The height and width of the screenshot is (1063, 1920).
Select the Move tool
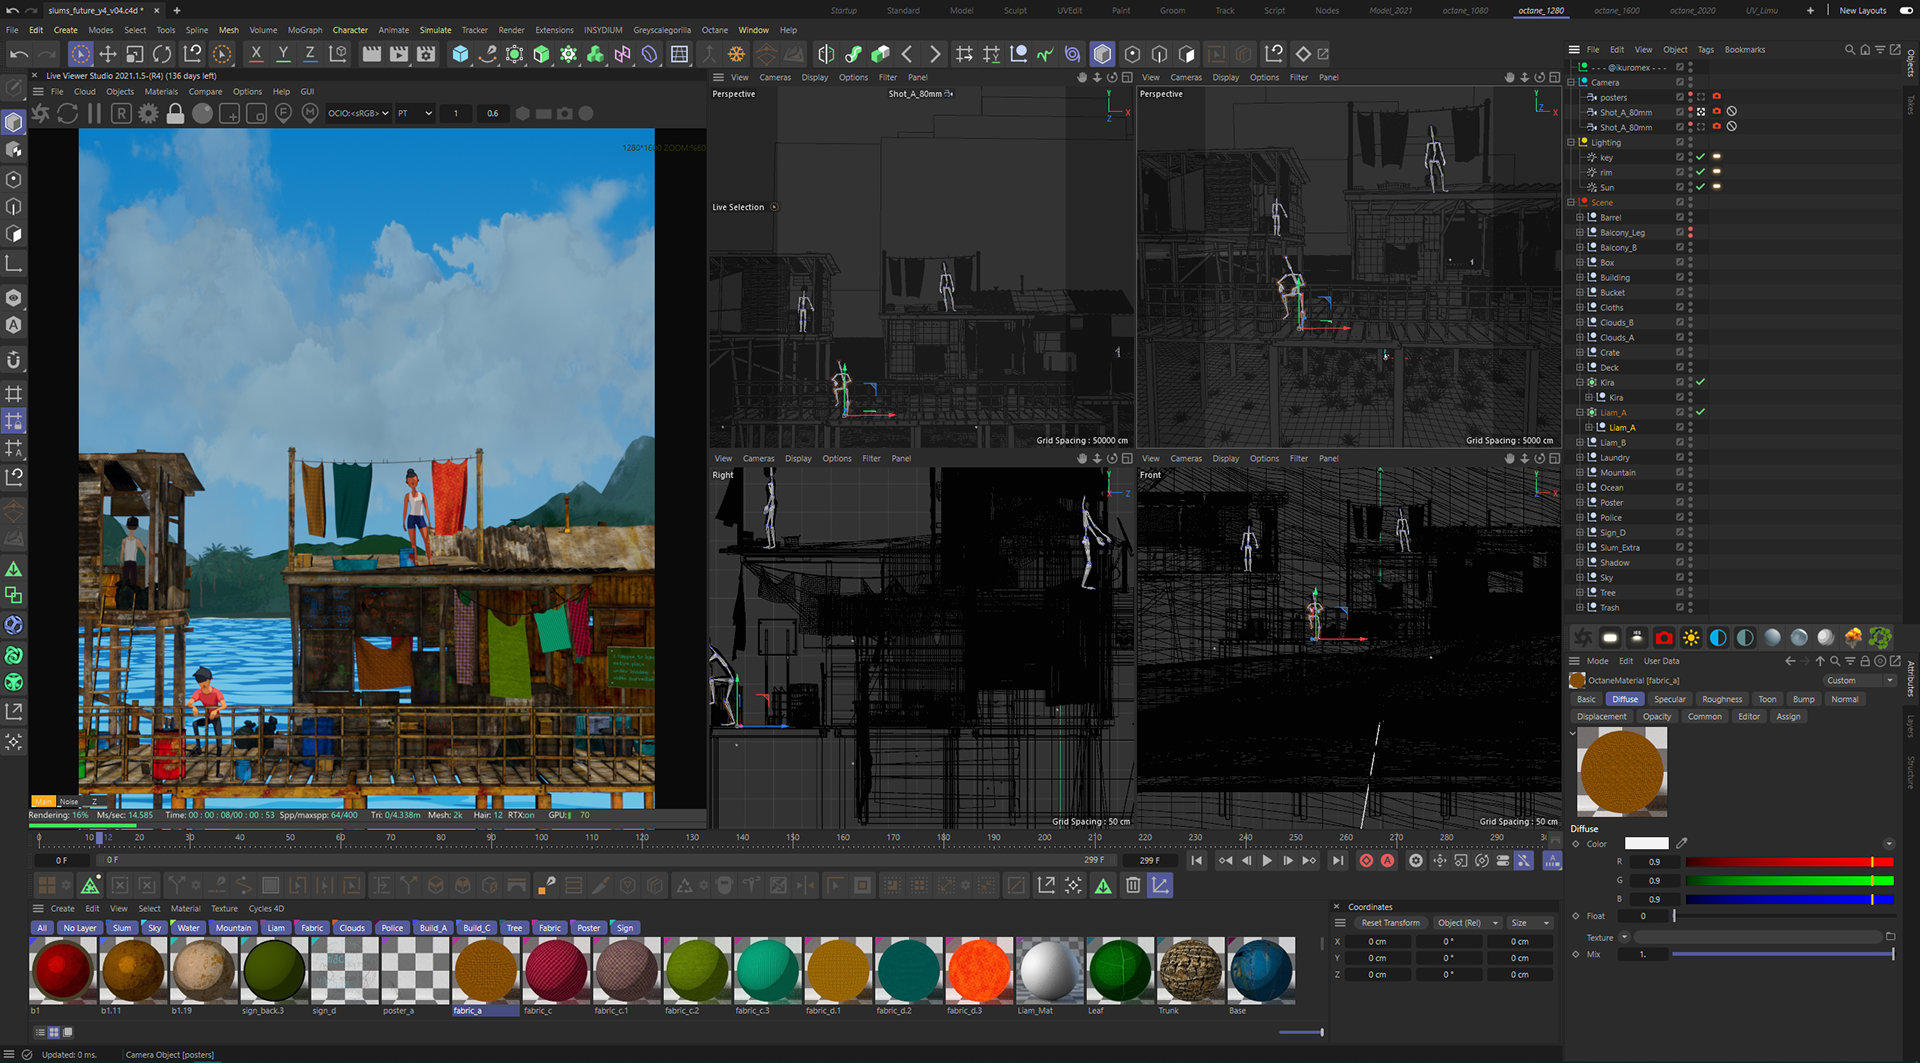107,54
